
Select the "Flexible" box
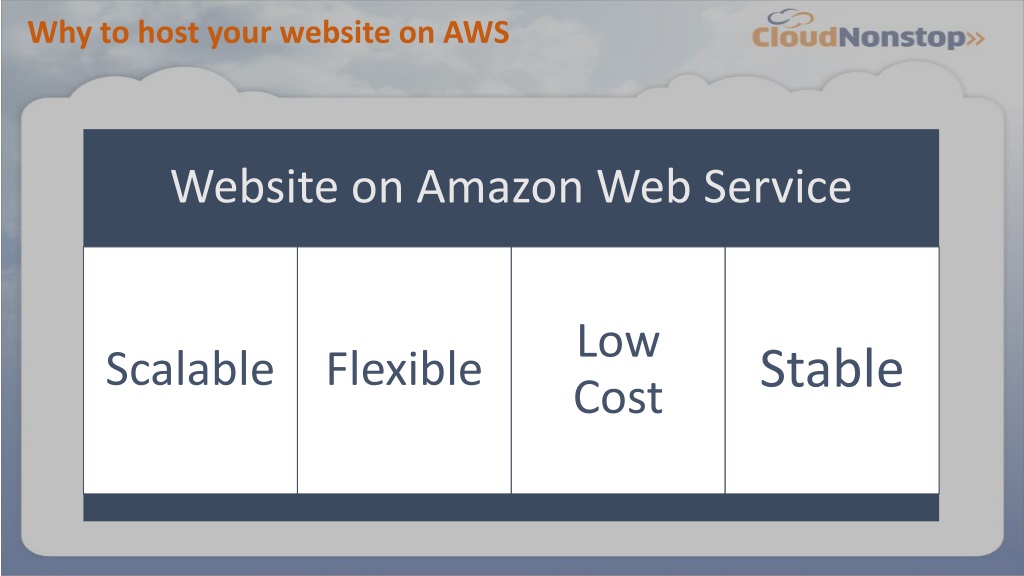pos(404,370)
